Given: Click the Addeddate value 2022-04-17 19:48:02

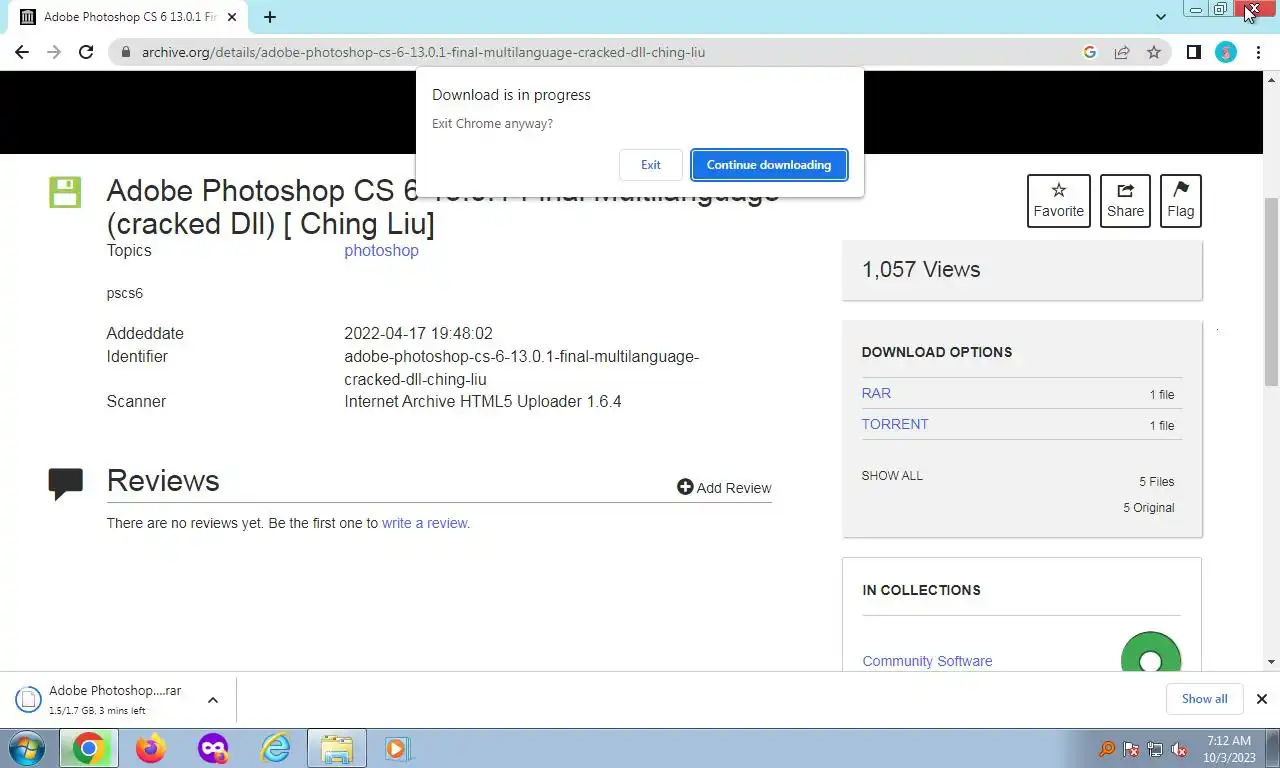Looking at the screenshot, I should pos(418,333).
